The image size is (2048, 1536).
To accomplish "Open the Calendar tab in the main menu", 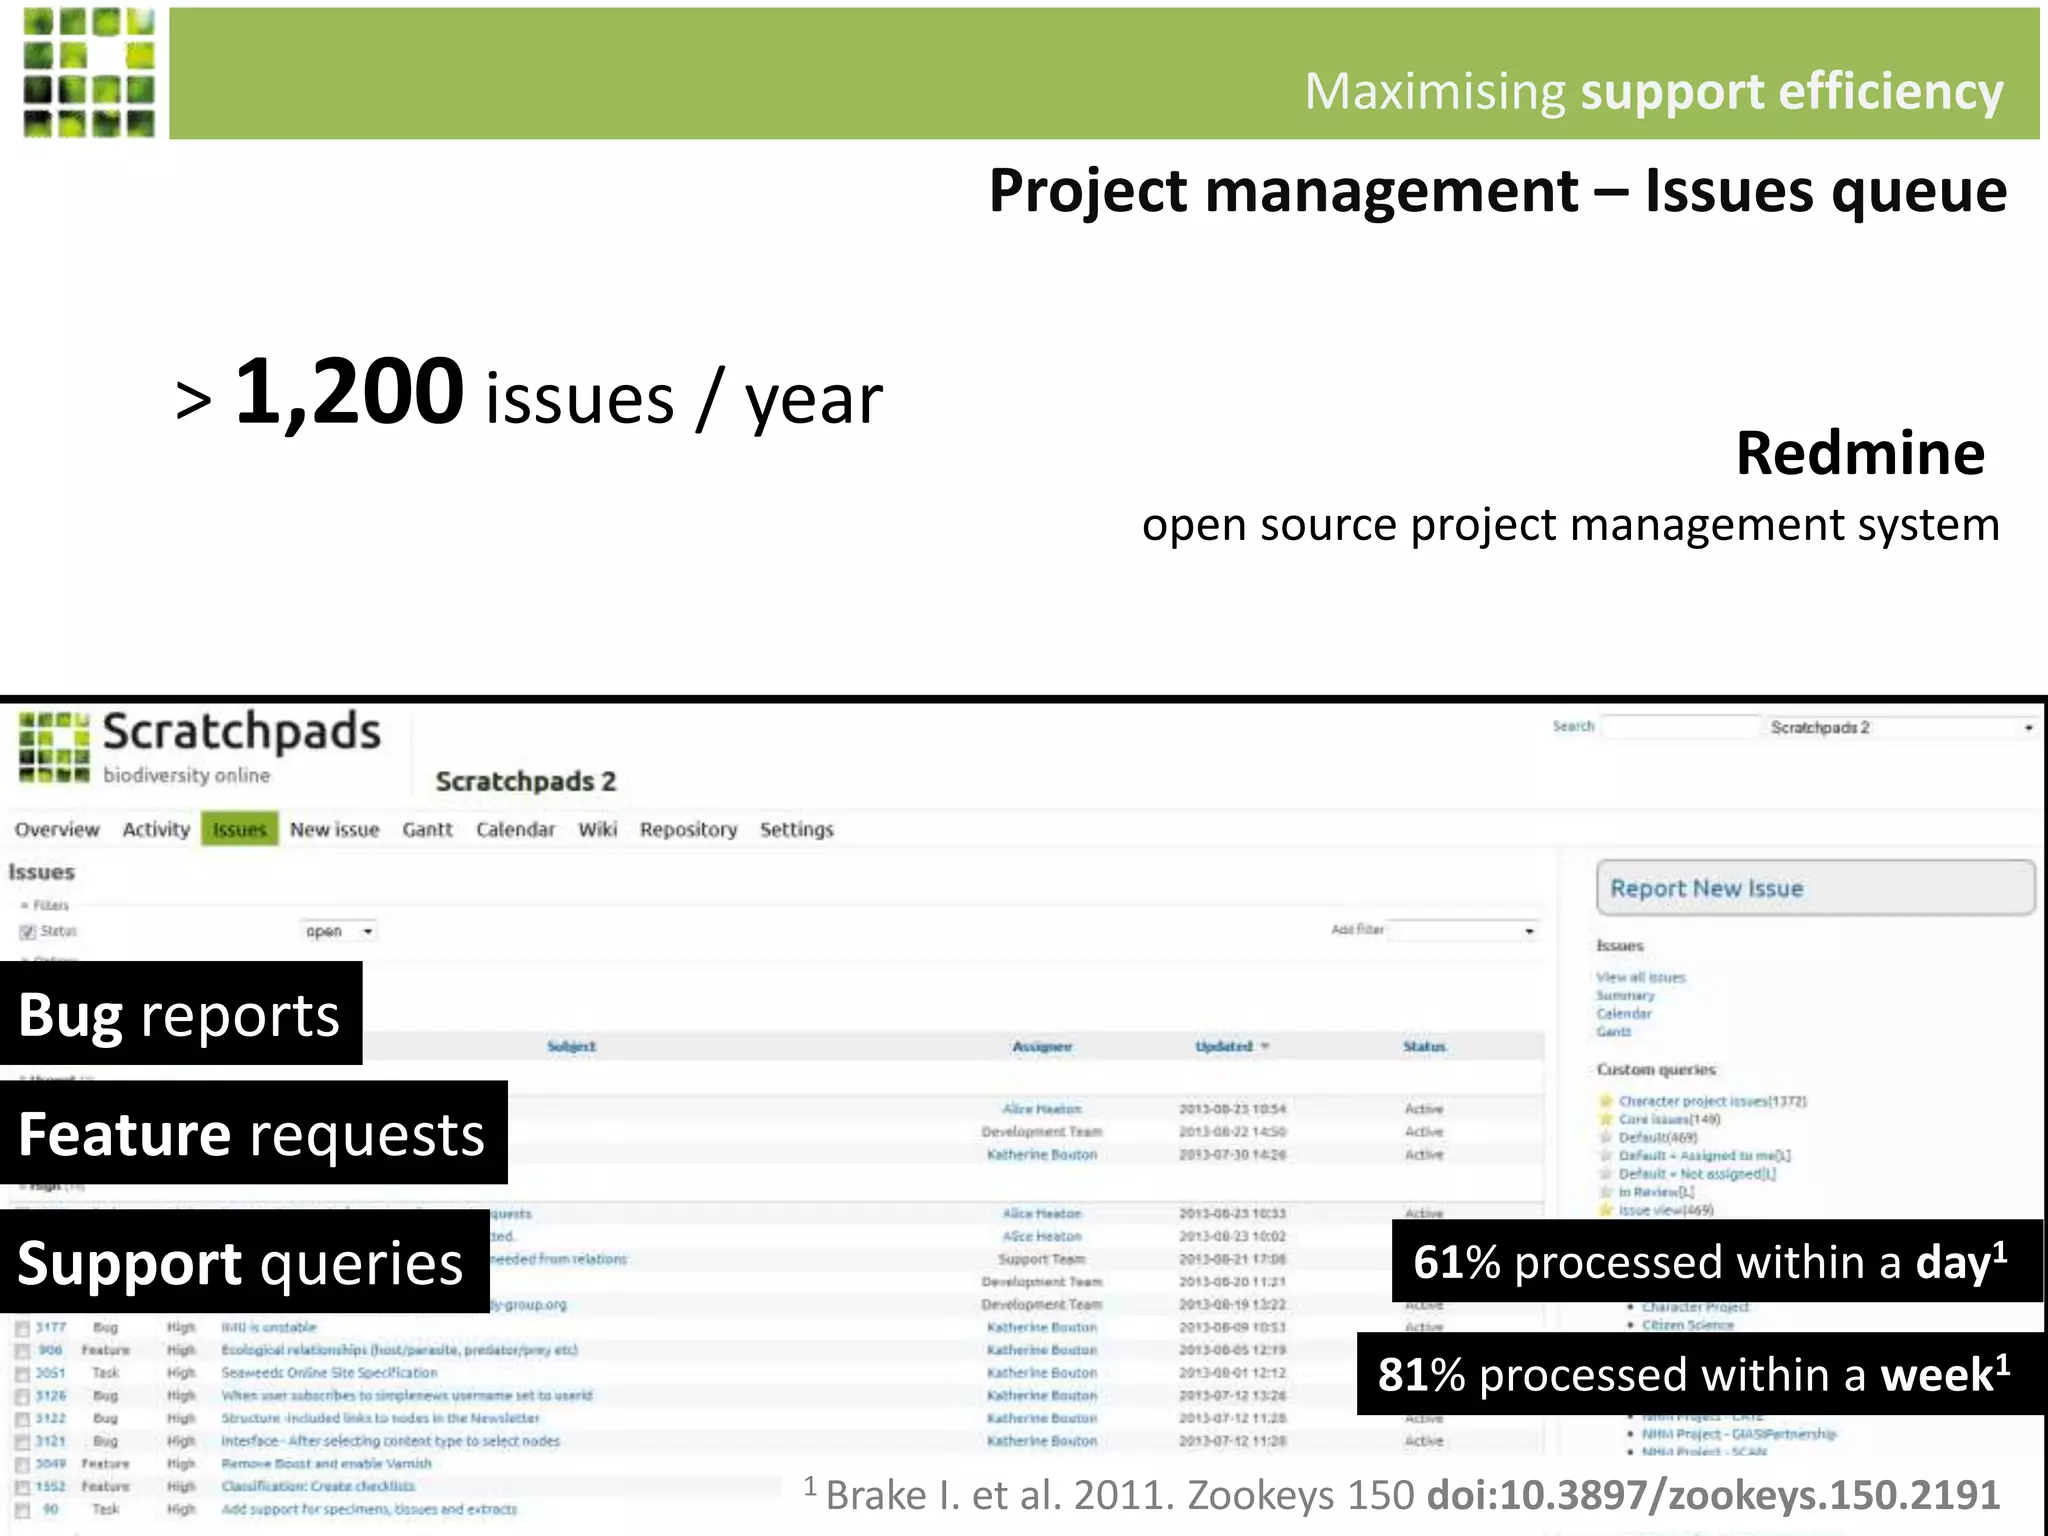I will (515, 829).
